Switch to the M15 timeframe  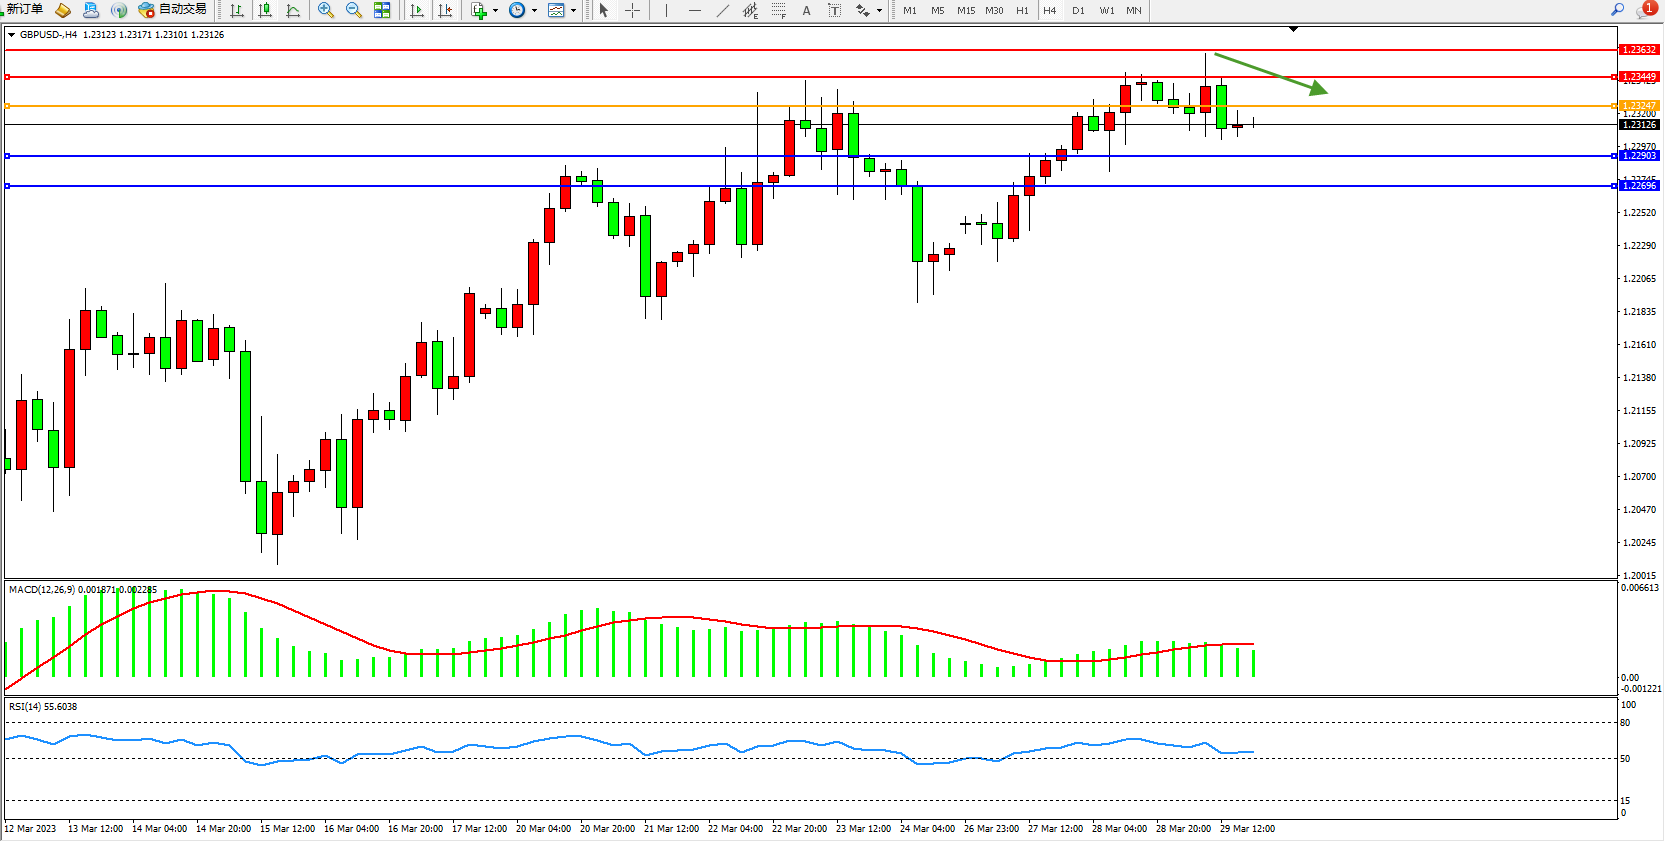965,10
